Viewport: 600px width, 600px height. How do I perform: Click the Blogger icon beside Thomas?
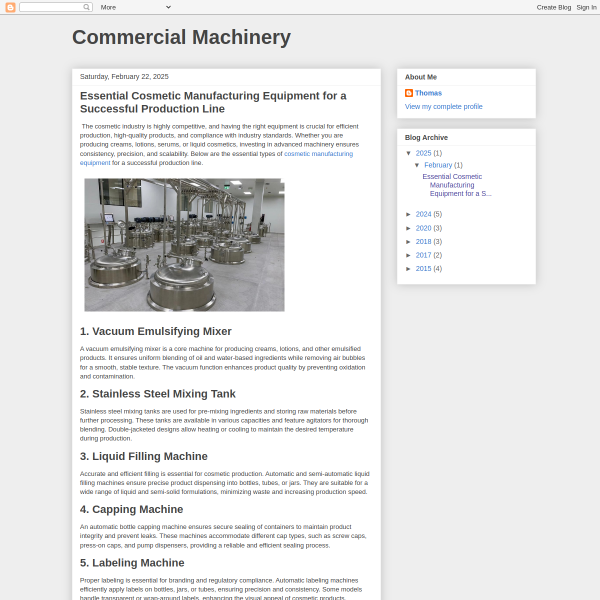click(x=409, y=93)
